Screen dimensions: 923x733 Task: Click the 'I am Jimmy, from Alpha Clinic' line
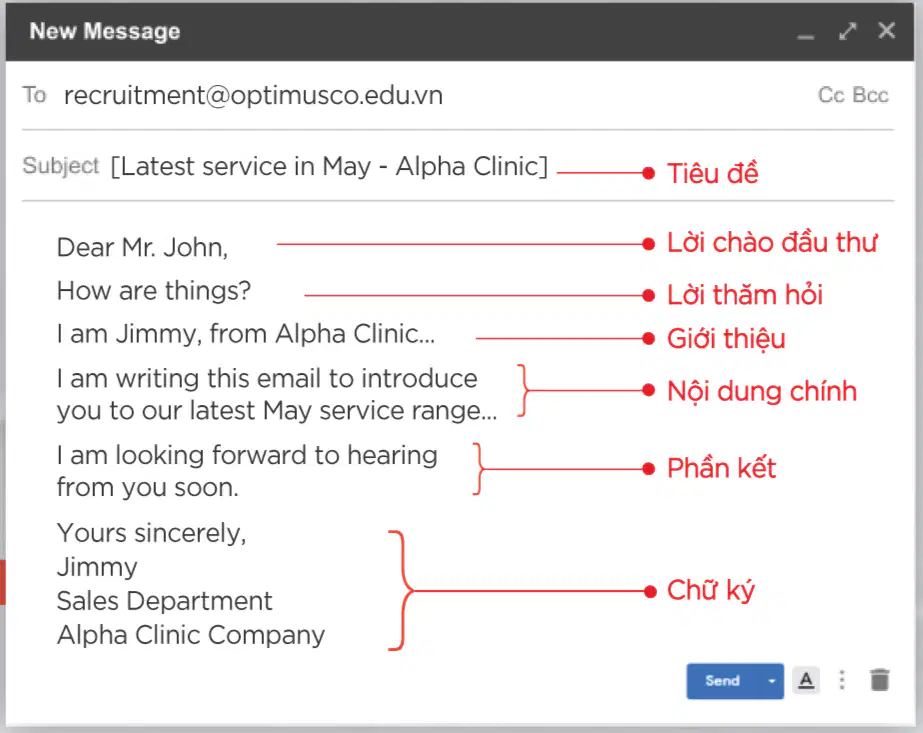click(246, 334)
